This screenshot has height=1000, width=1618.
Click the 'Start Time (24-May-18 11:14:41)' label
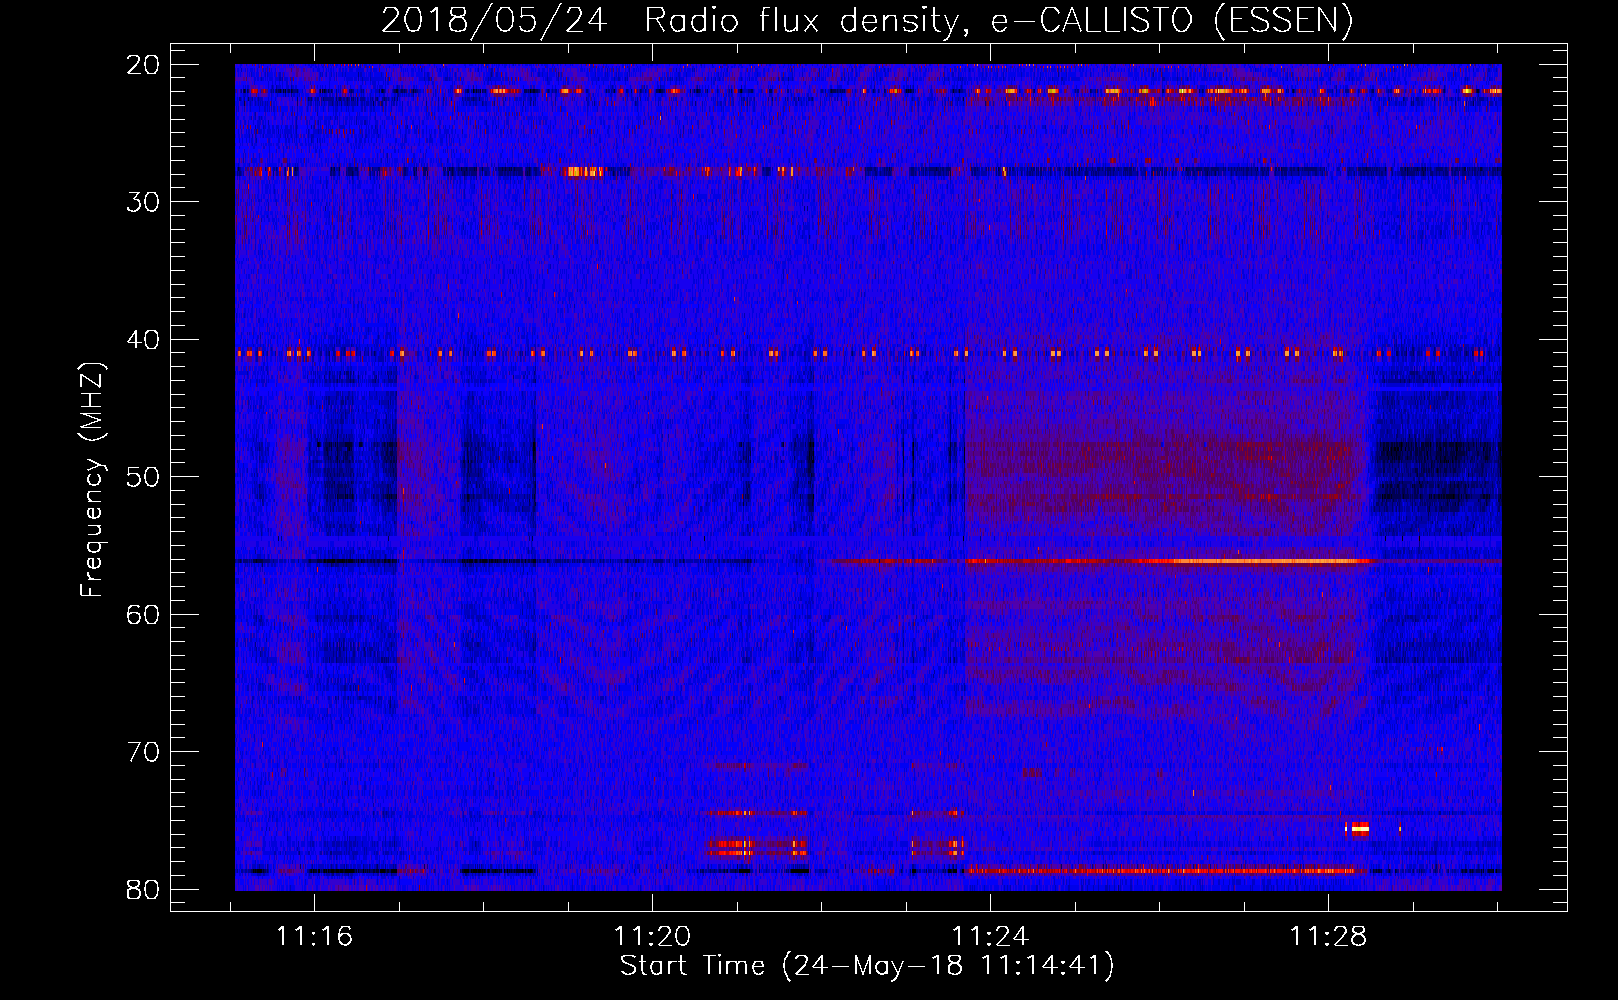867,966
